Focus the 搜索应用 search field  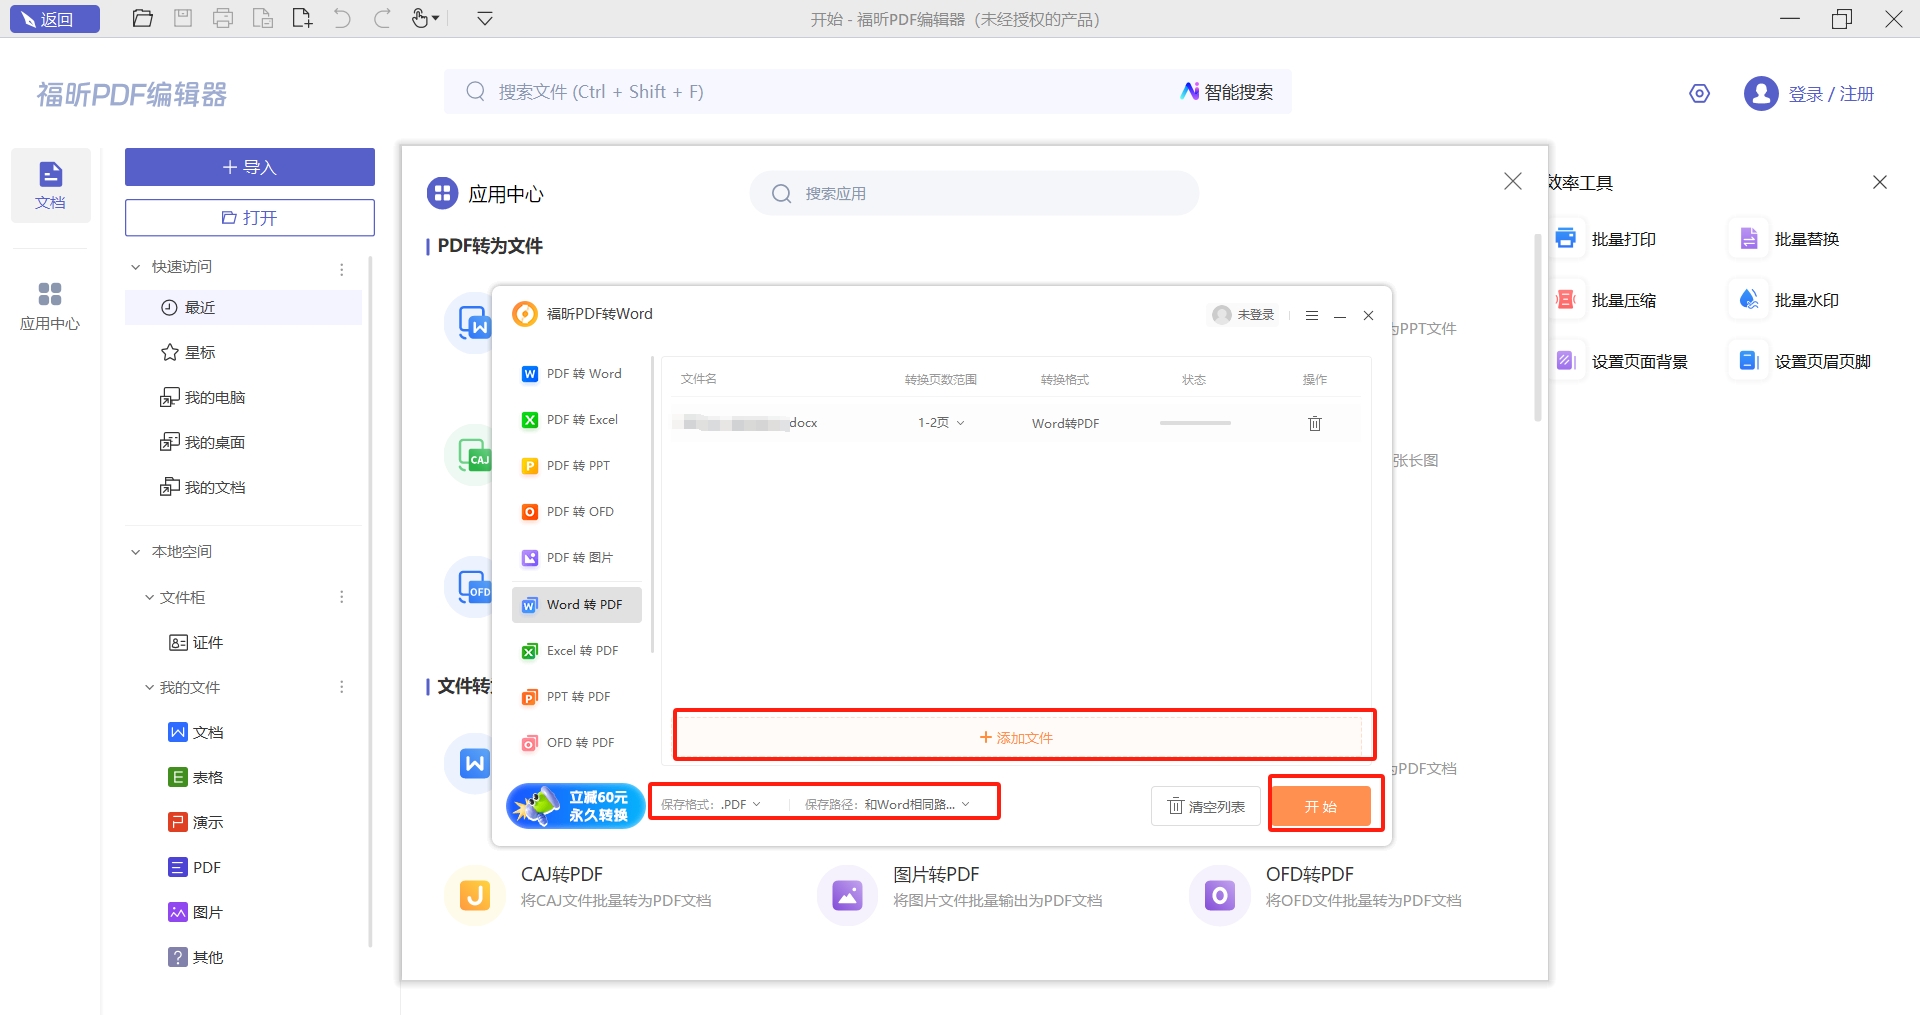(975, 193)
